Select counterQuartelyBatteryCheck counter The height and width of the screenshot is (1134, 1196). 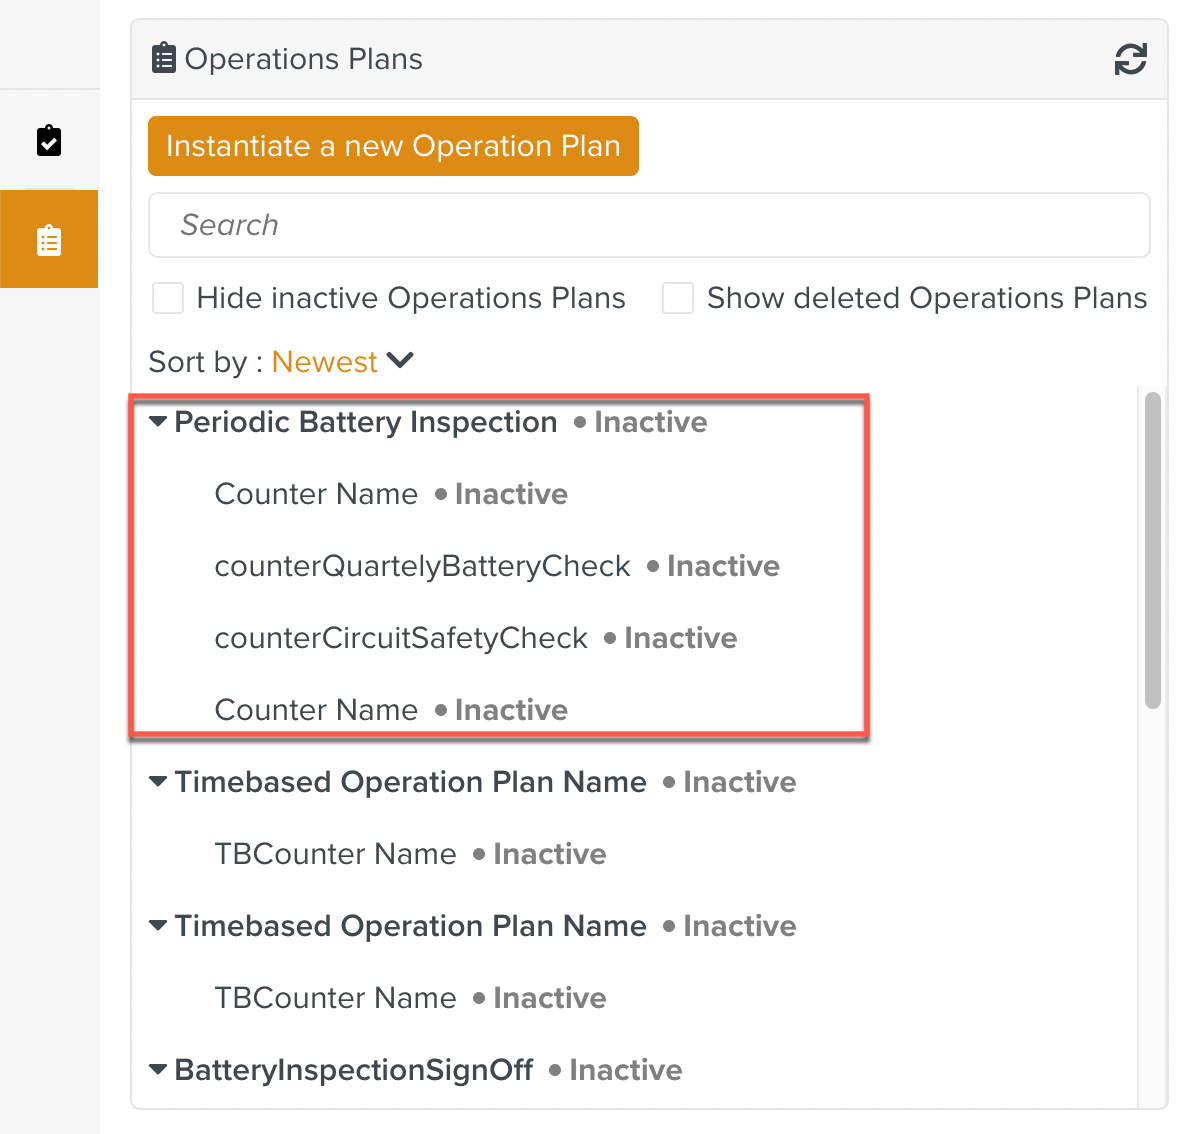[x=422, y=566]
